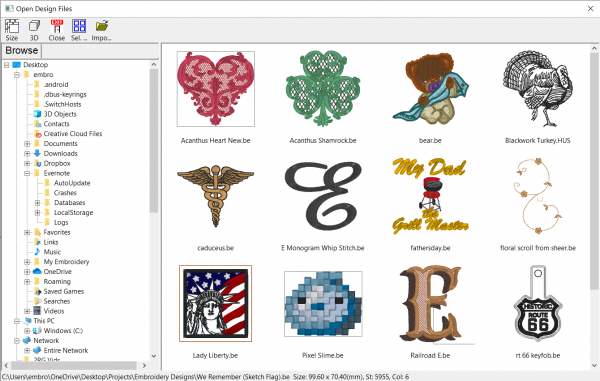The height and width of the screenshot is (381, 600).
Task: Expand the Windows (C:) drive node
Action: (x=27, y=331)
